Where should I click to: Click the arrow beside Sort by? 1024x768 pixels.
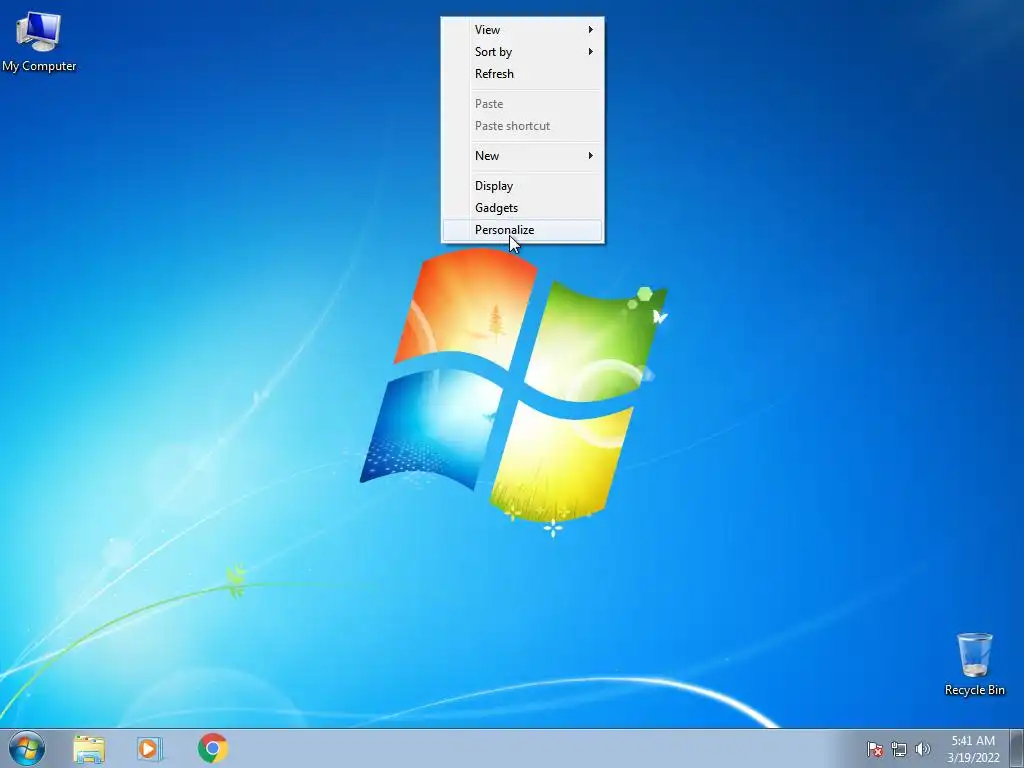pos(590,52)
